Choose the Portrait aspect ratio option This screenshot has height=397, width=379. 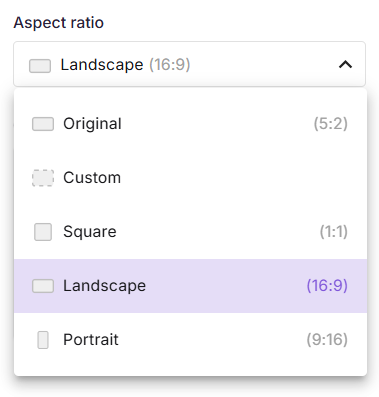(x=190, y=340)
